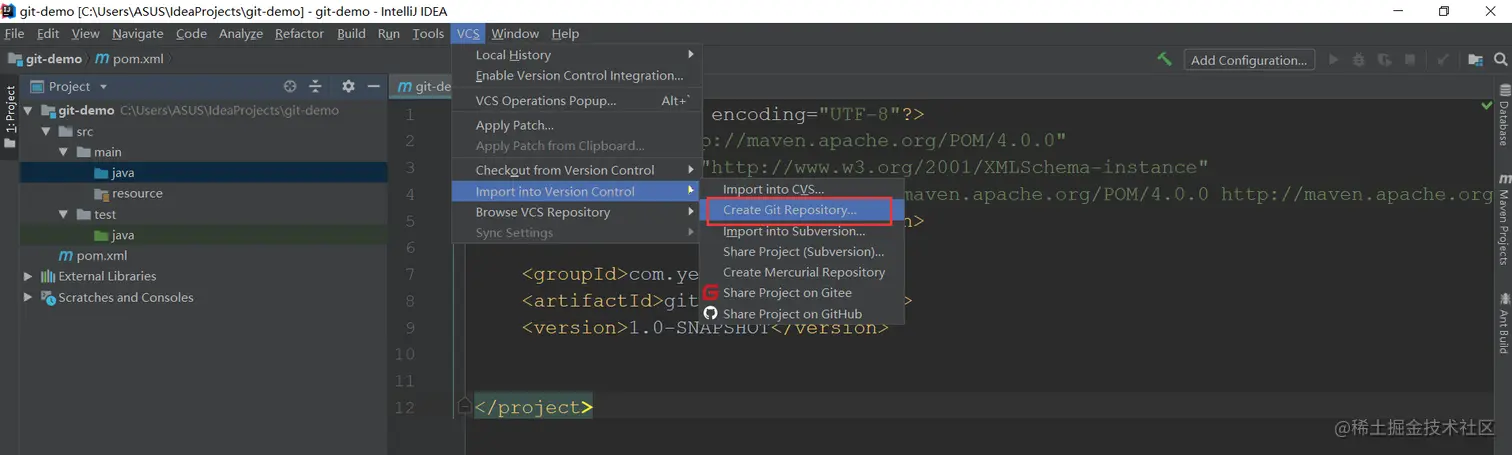The height and width of the screenshot is (455, 1512).
Task: Click the checkmark icon in toolbar
Action: [x=1443, y=60]
